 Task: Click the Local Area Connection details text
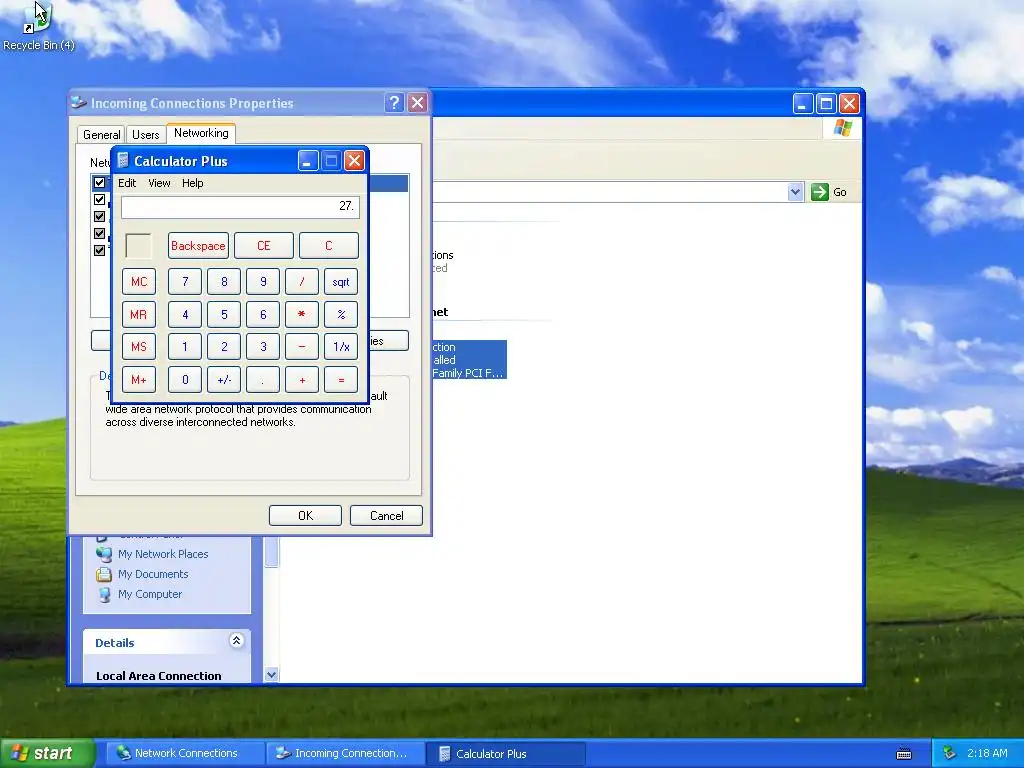pos(159,675)
